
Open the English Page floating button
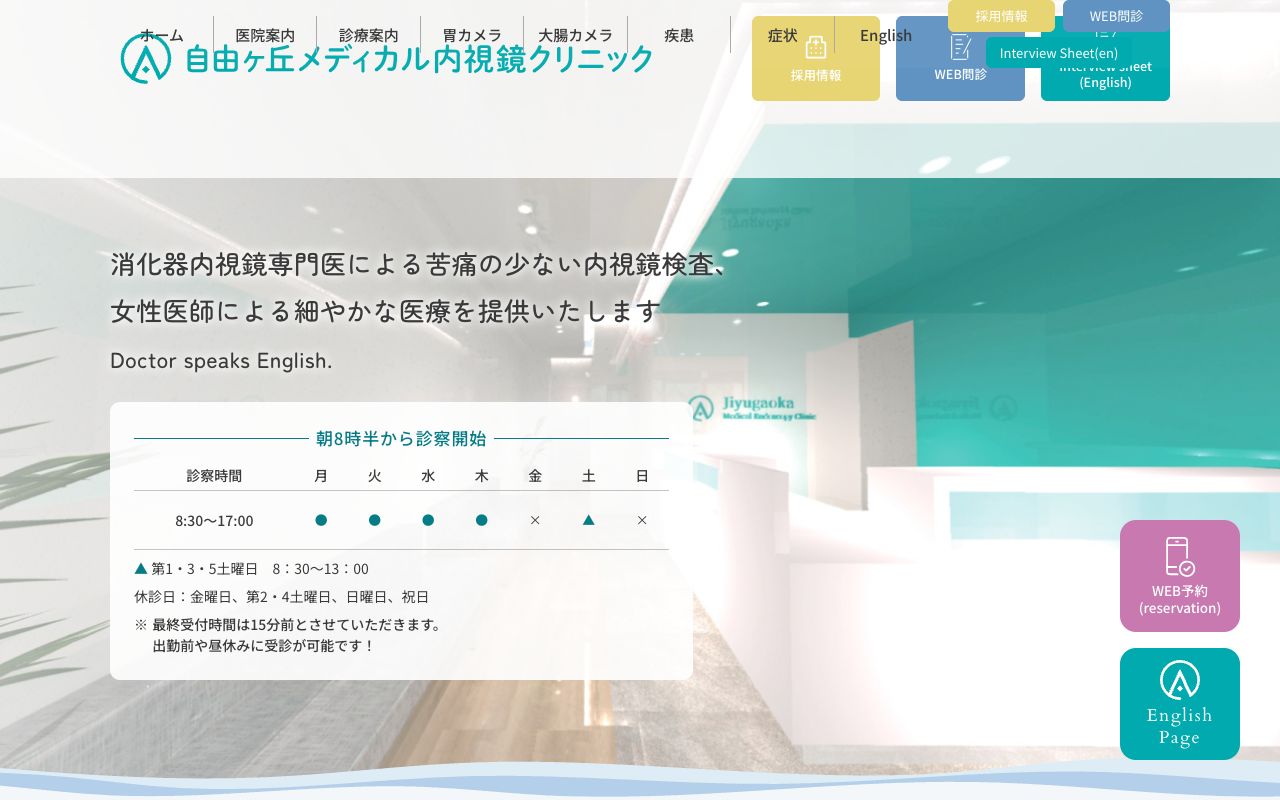tap(1180, 704)
